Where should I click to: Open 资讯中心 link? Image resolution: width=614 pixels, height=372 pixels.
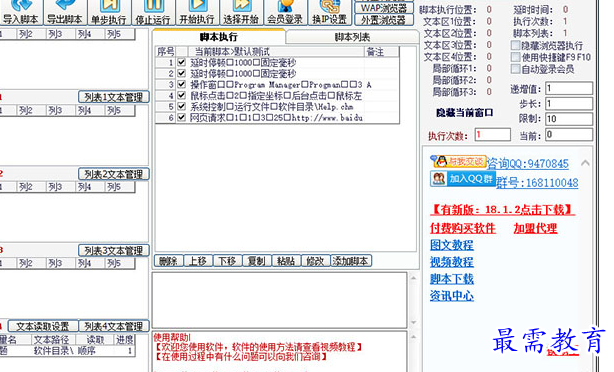click(x=452, y=296)
